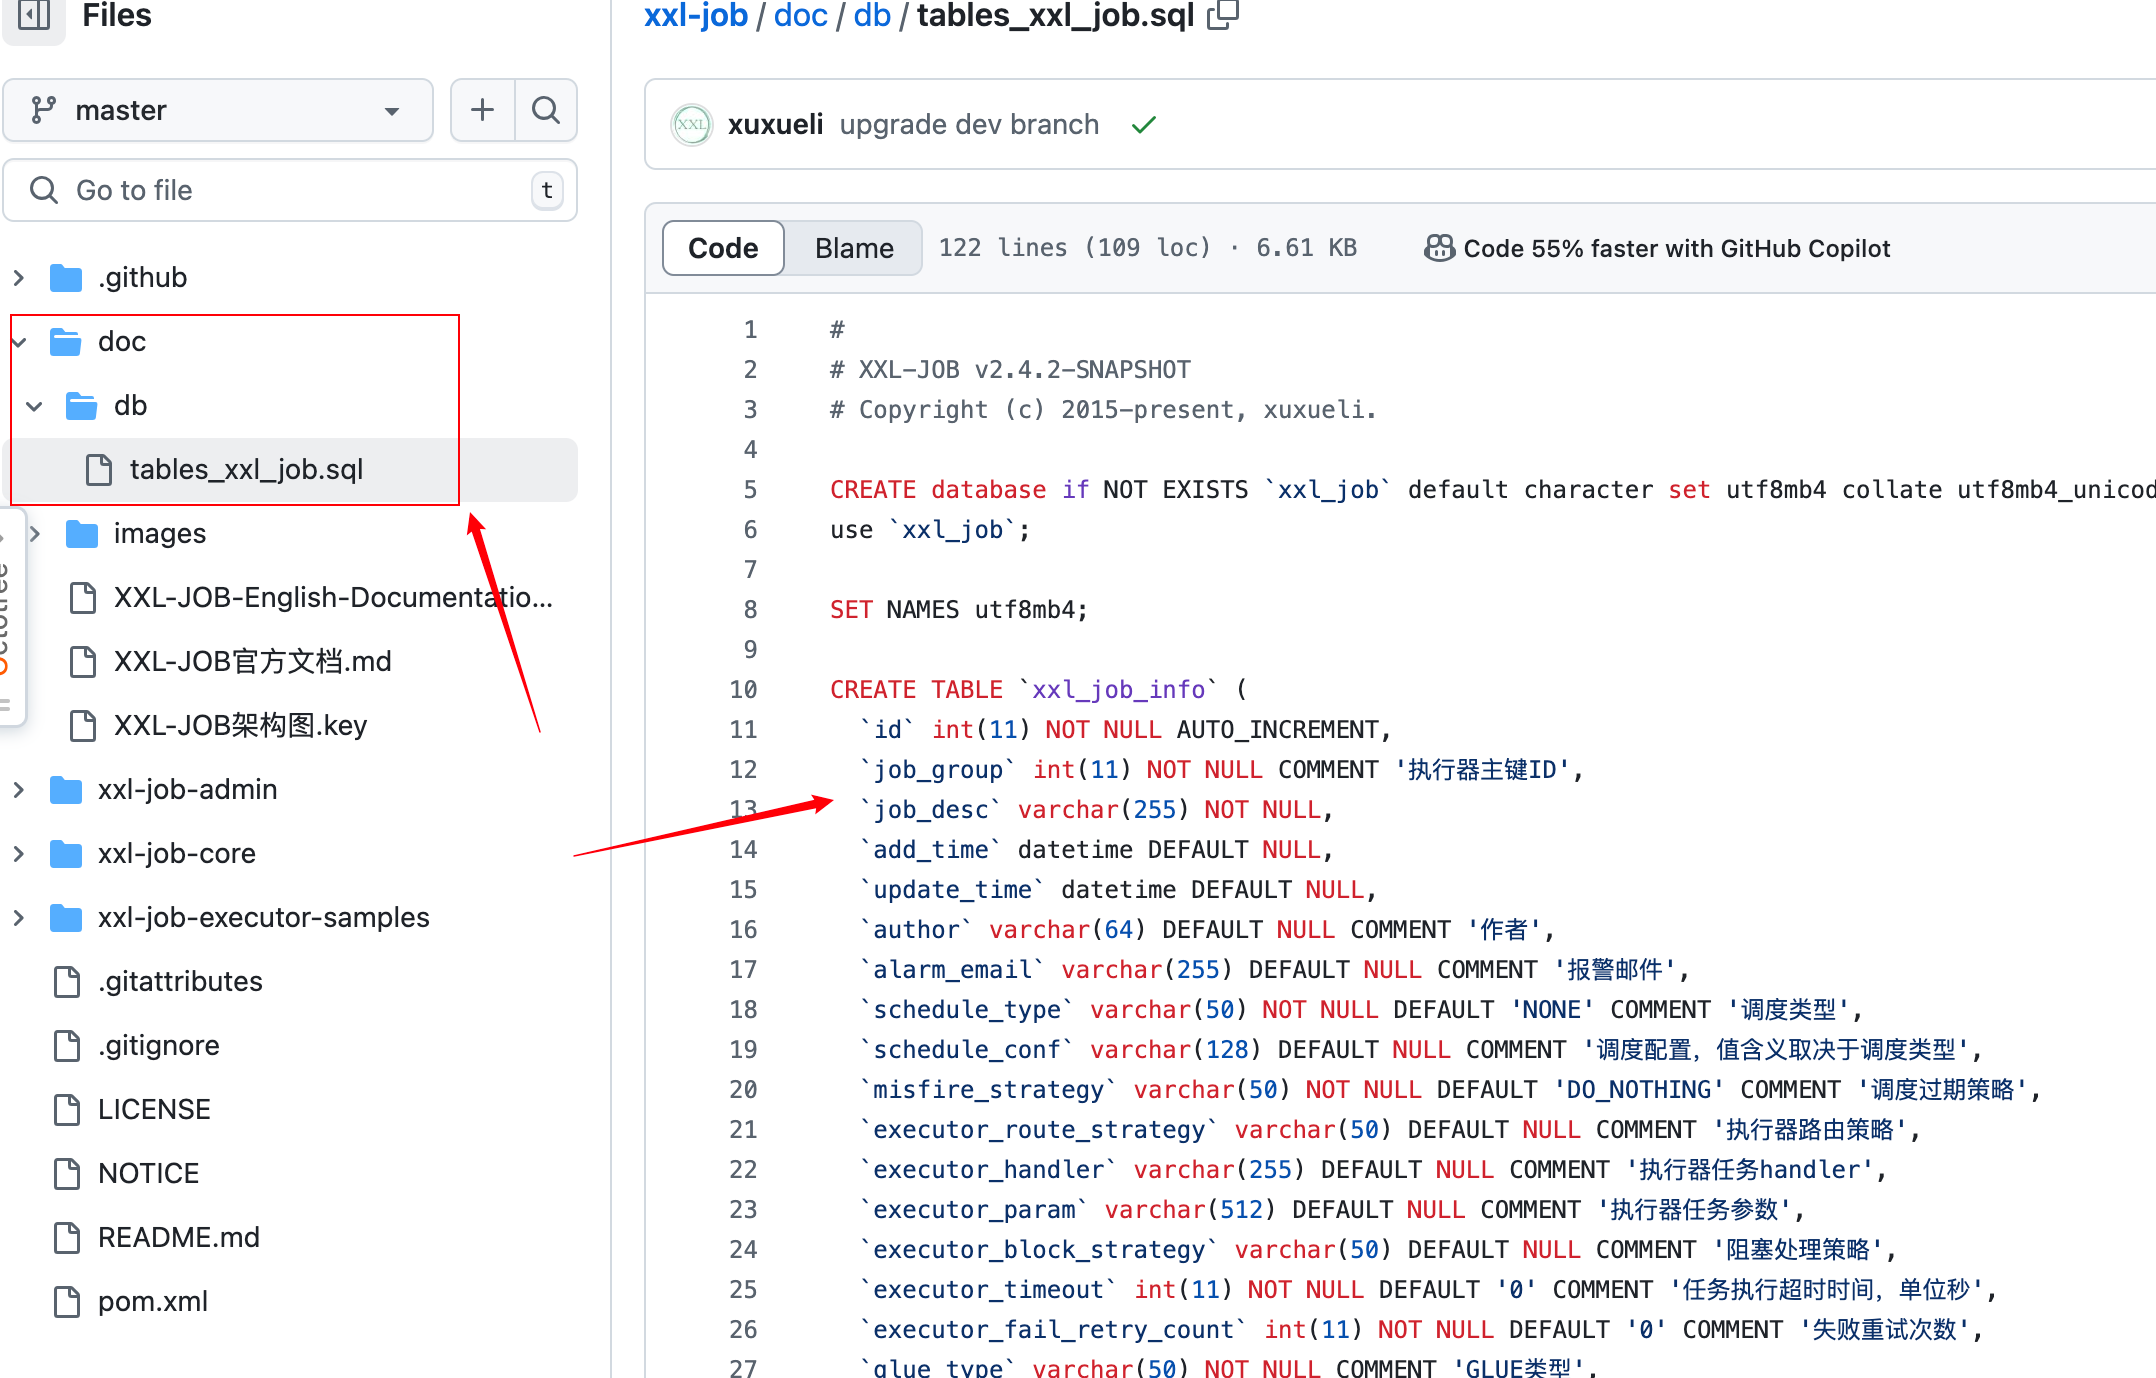Open the master branch dropdown
Image resolution: width=2156 pixels, height=1378 pixels.
pos(218,110)
